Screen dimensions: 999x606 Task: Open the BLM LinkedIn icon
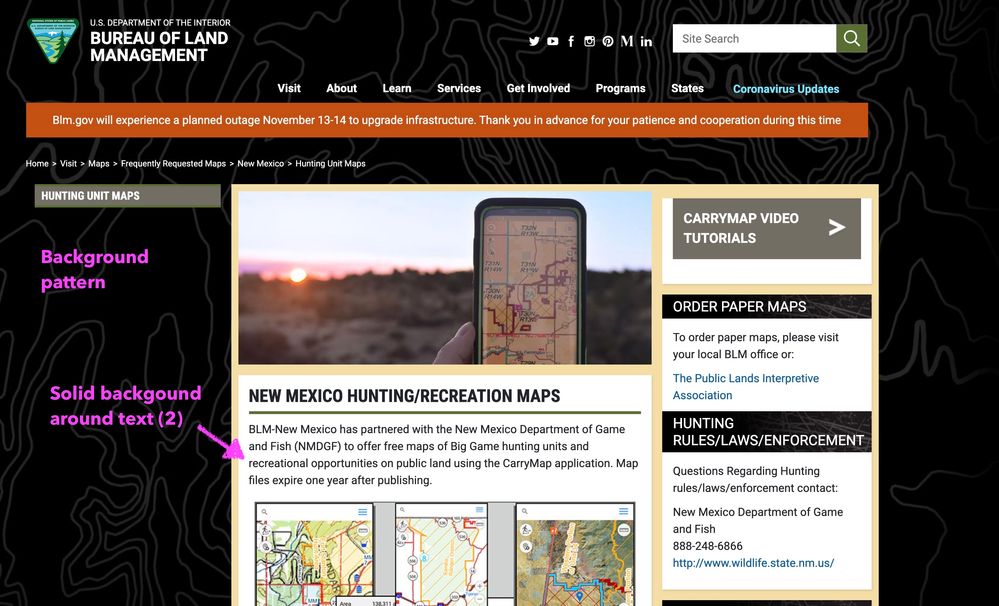(x=646, y=41)
